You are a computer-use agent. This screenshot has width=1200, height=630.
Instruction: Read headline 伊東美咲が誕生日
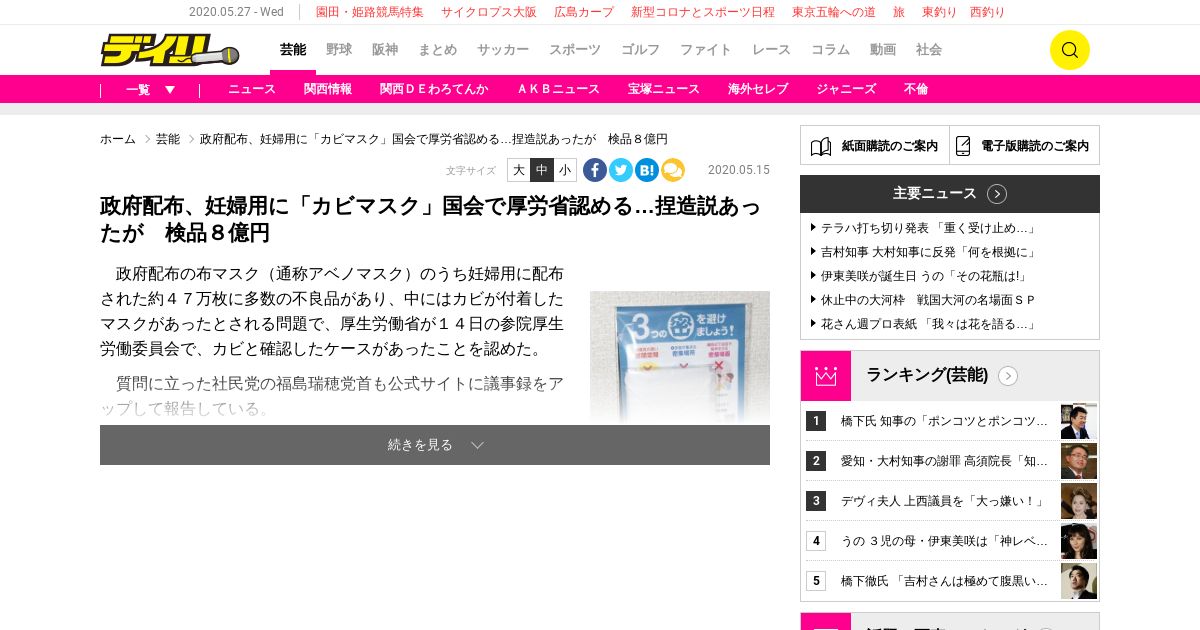coord(924,276)
